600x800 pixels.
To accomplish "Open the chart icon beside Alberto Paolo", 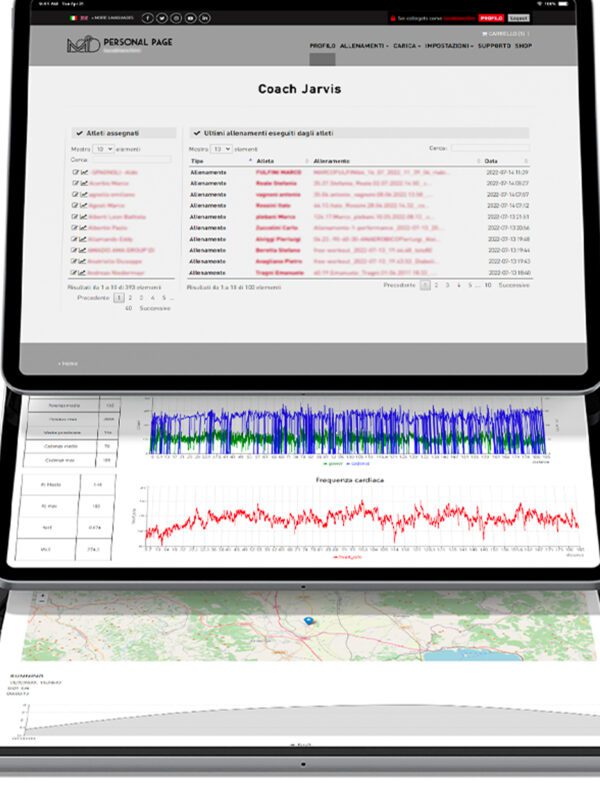I will pyautogui.click(x=84, y=227).
